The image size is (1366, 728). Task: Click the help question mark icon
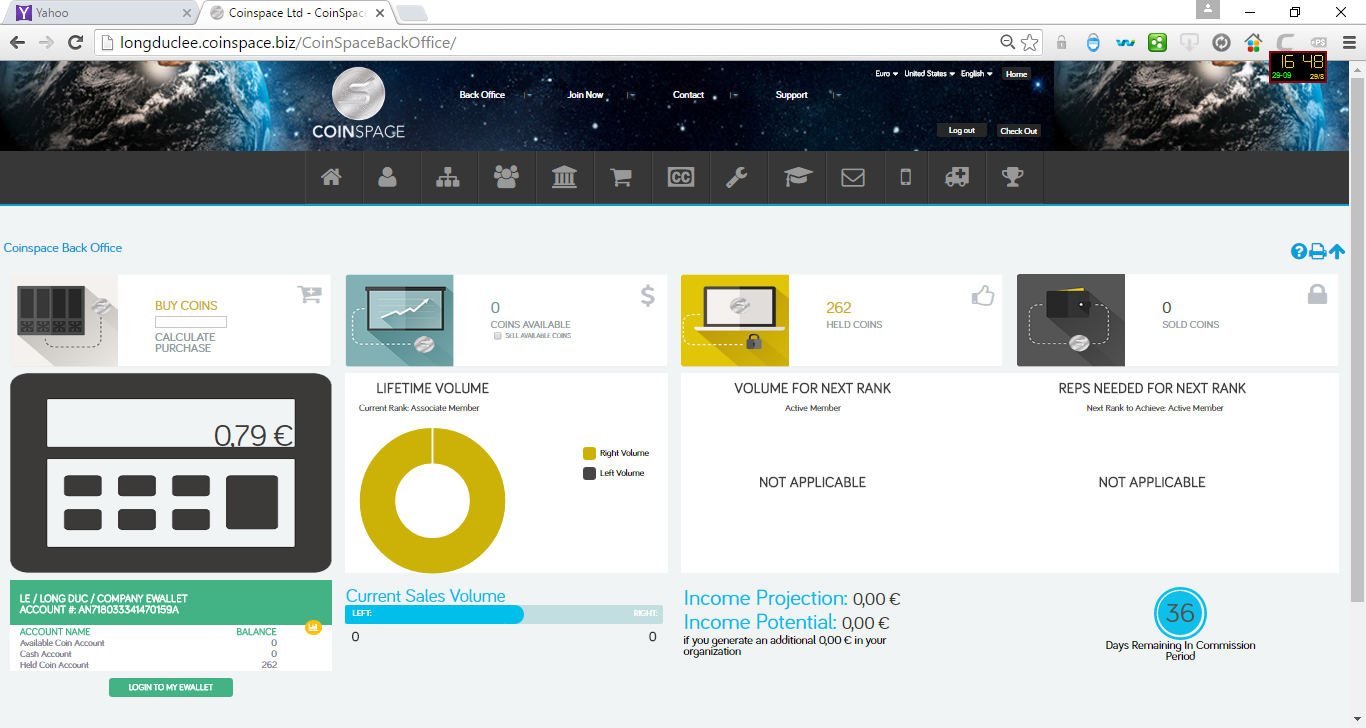pos(1299,252)
